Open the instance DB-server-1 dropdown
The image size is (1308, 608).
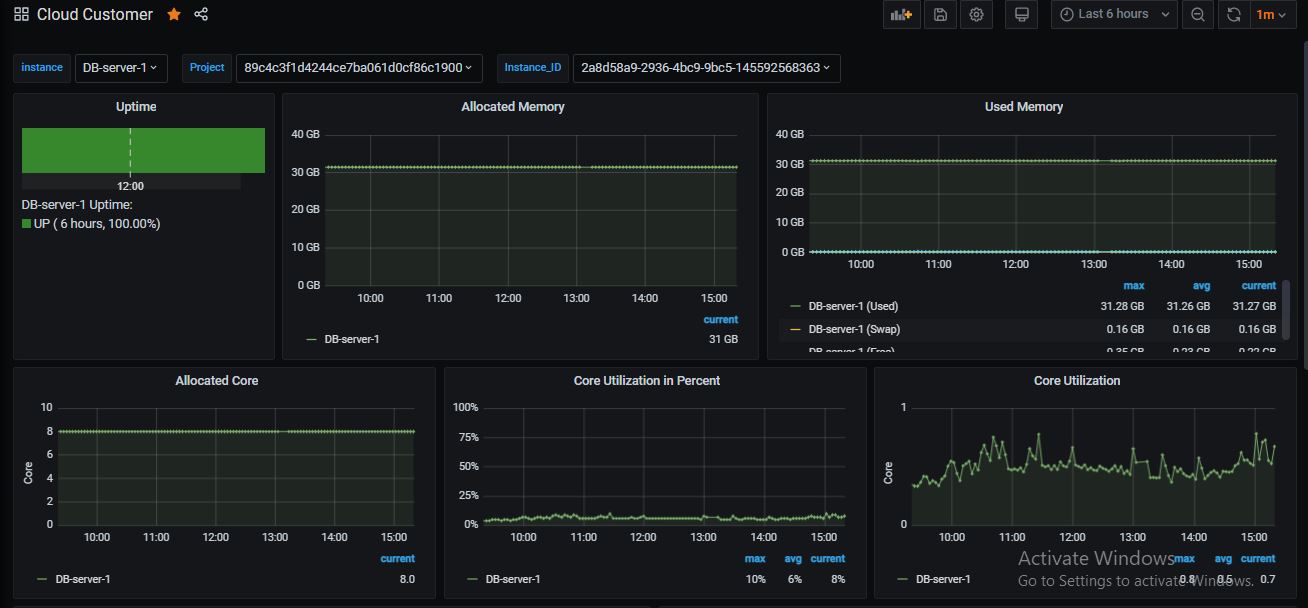121,68
